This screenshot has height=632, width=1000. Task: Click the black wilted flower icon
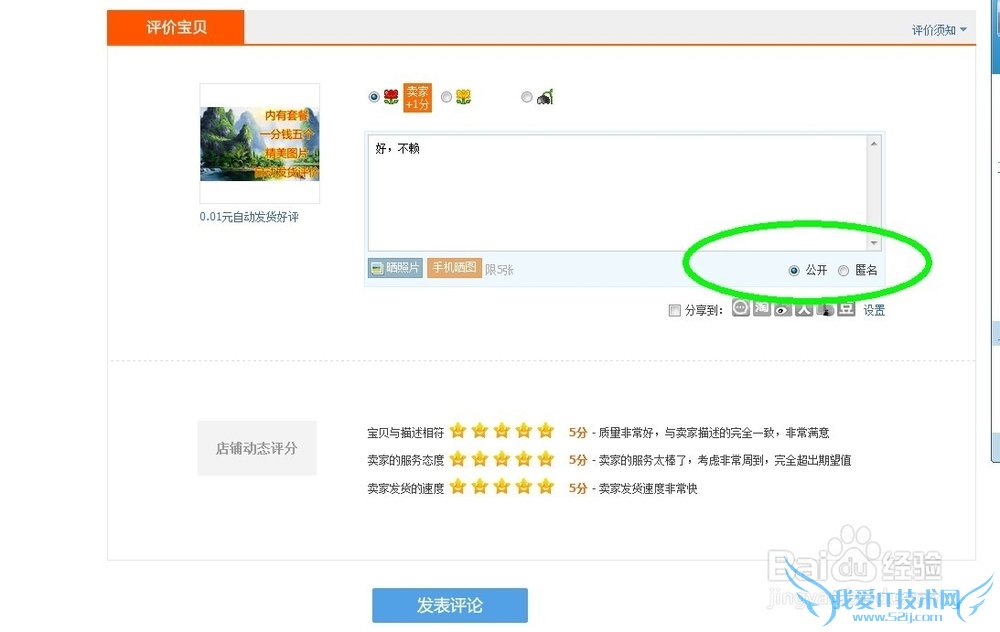click(x=545, y=96)
